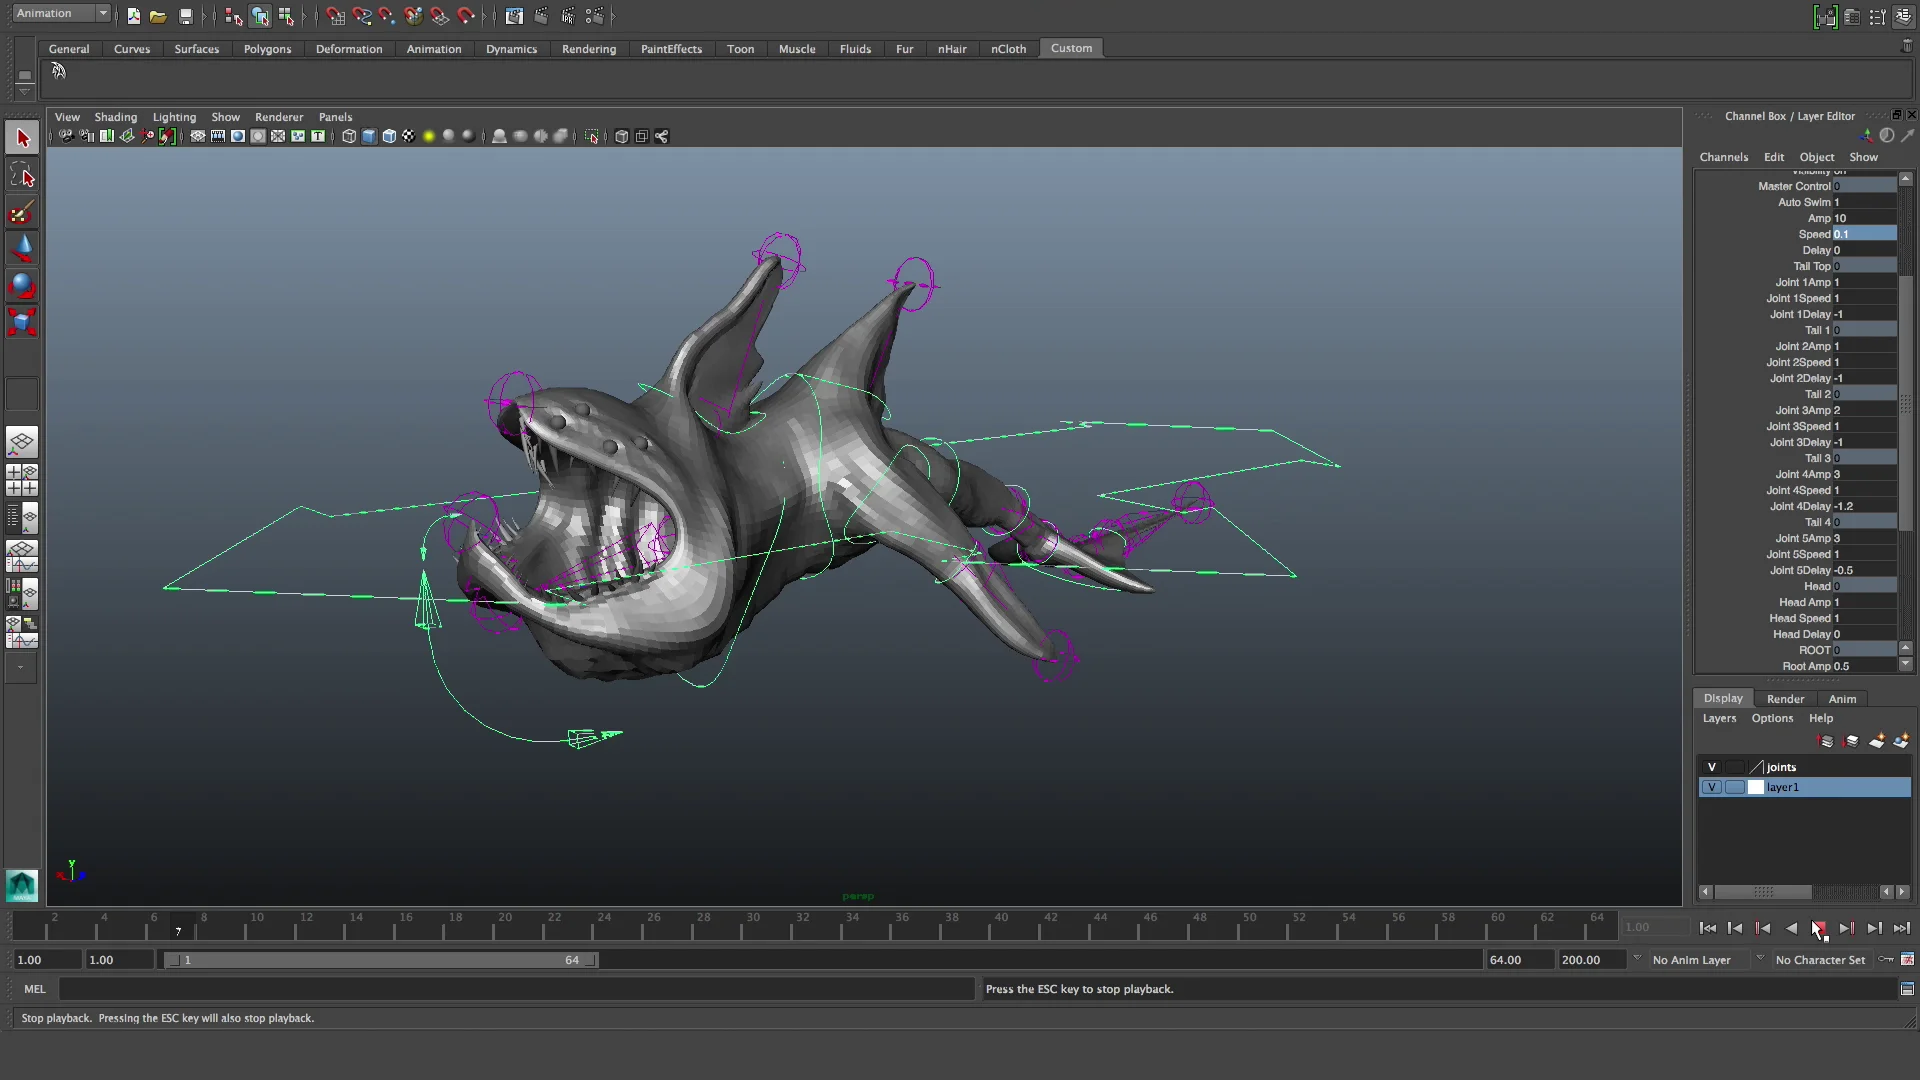Open the No Character Set dropdown
The width and height of the screenshot is (1920, 1080).
[x=1820, y=959]
